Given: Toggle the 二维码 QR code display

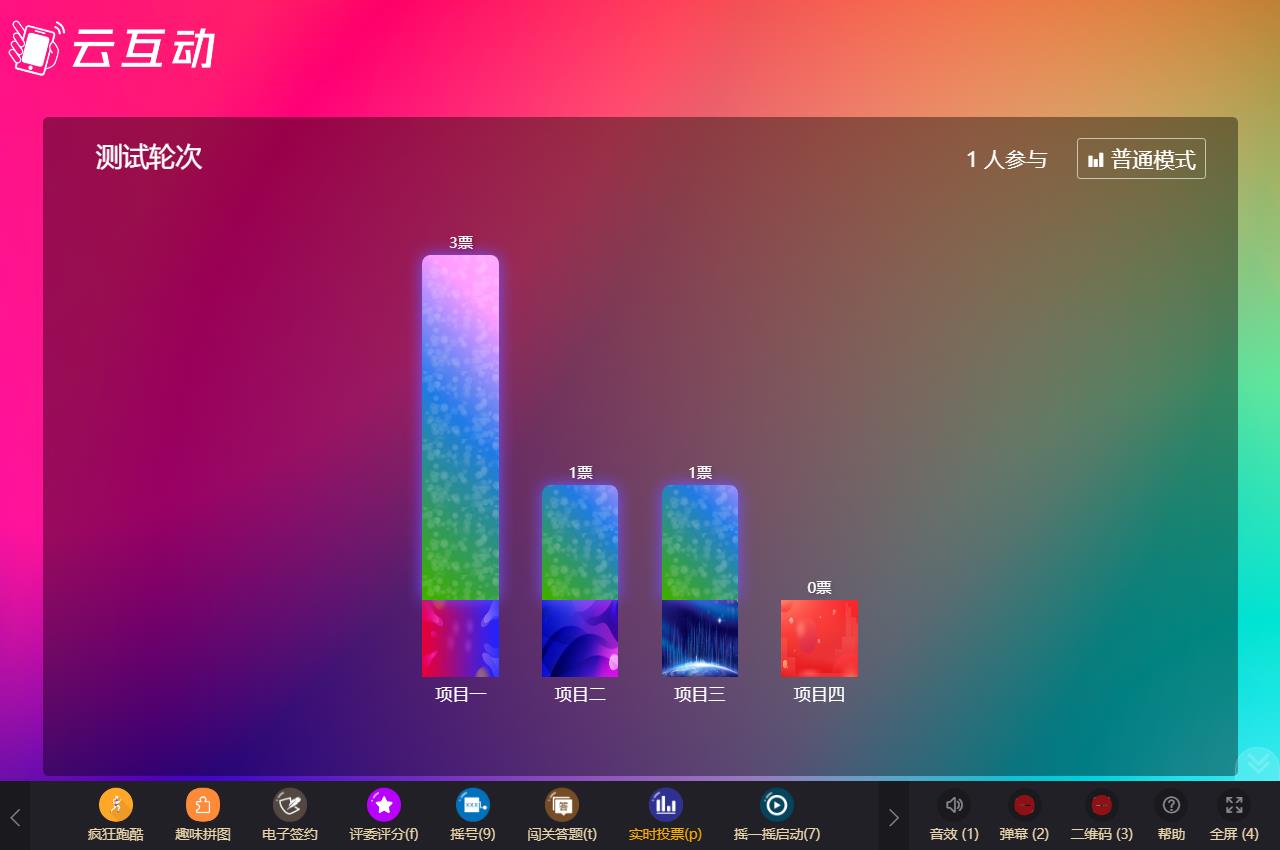Looking at the screenshot, I should 1101,805.
